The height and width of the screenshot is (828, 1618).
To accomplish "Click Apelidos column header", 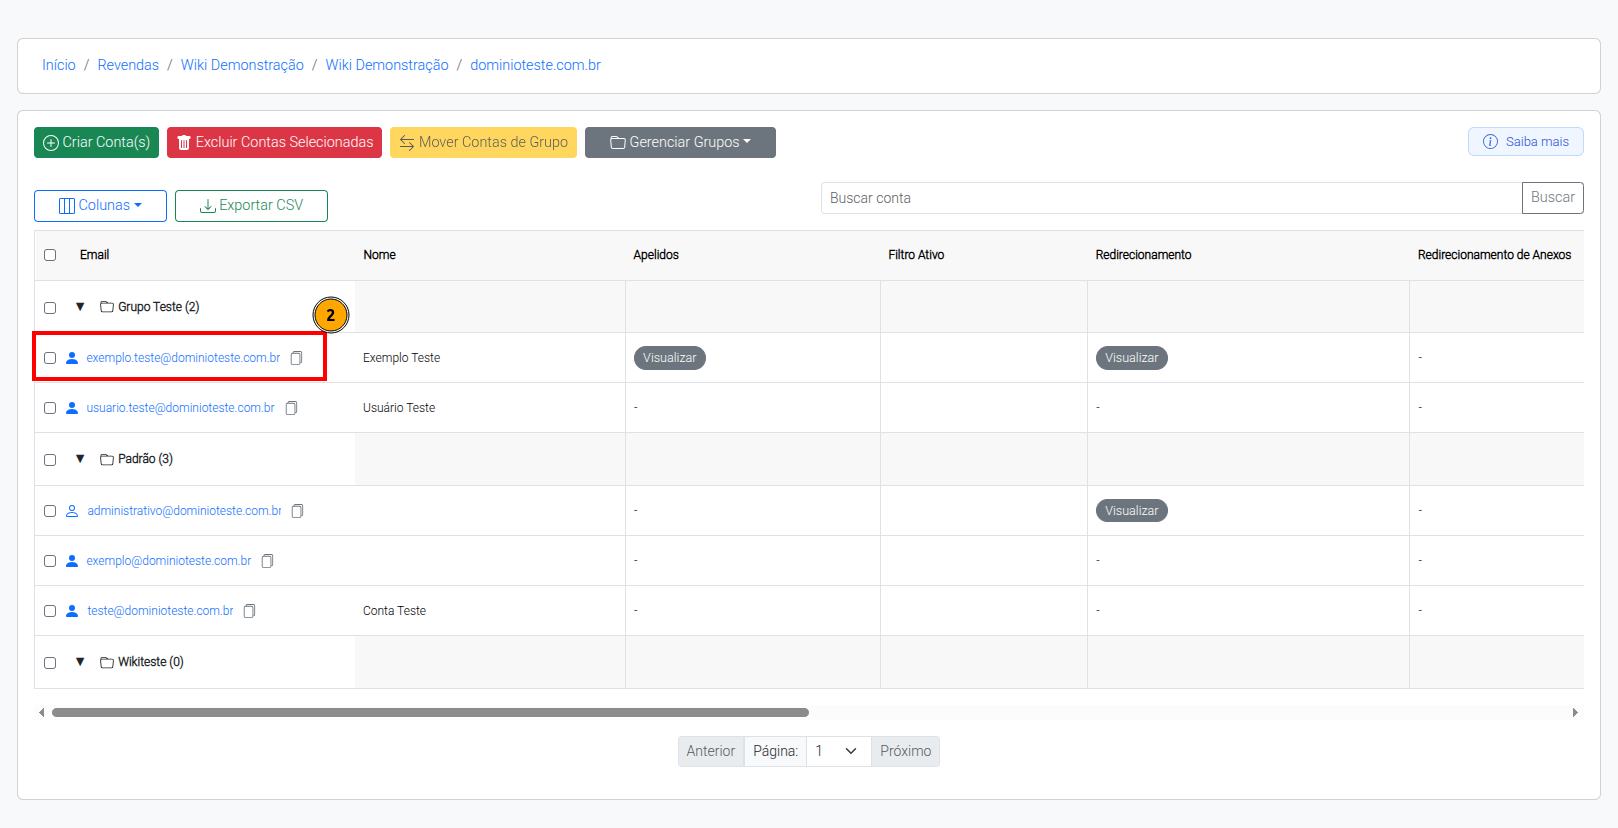I will click(656, 255).
